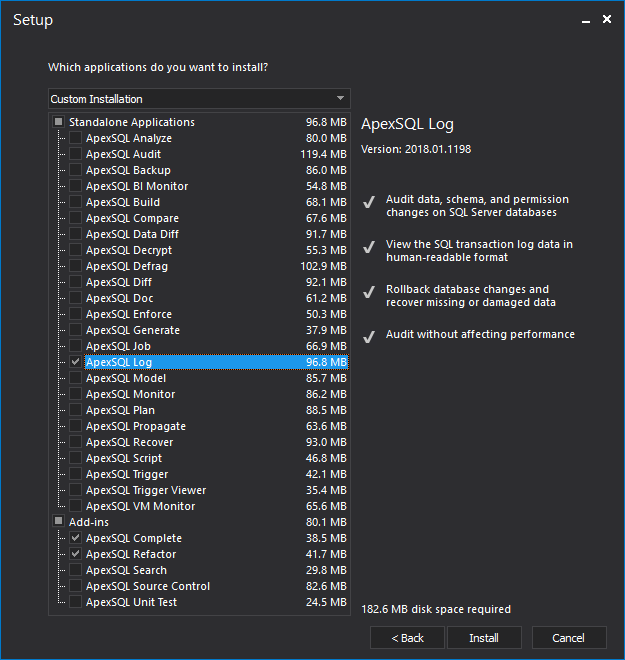Highlight the ApexSQL Trigger Viewer label
The width and height of the screenshot is (625, 660).
coord(146,490)
